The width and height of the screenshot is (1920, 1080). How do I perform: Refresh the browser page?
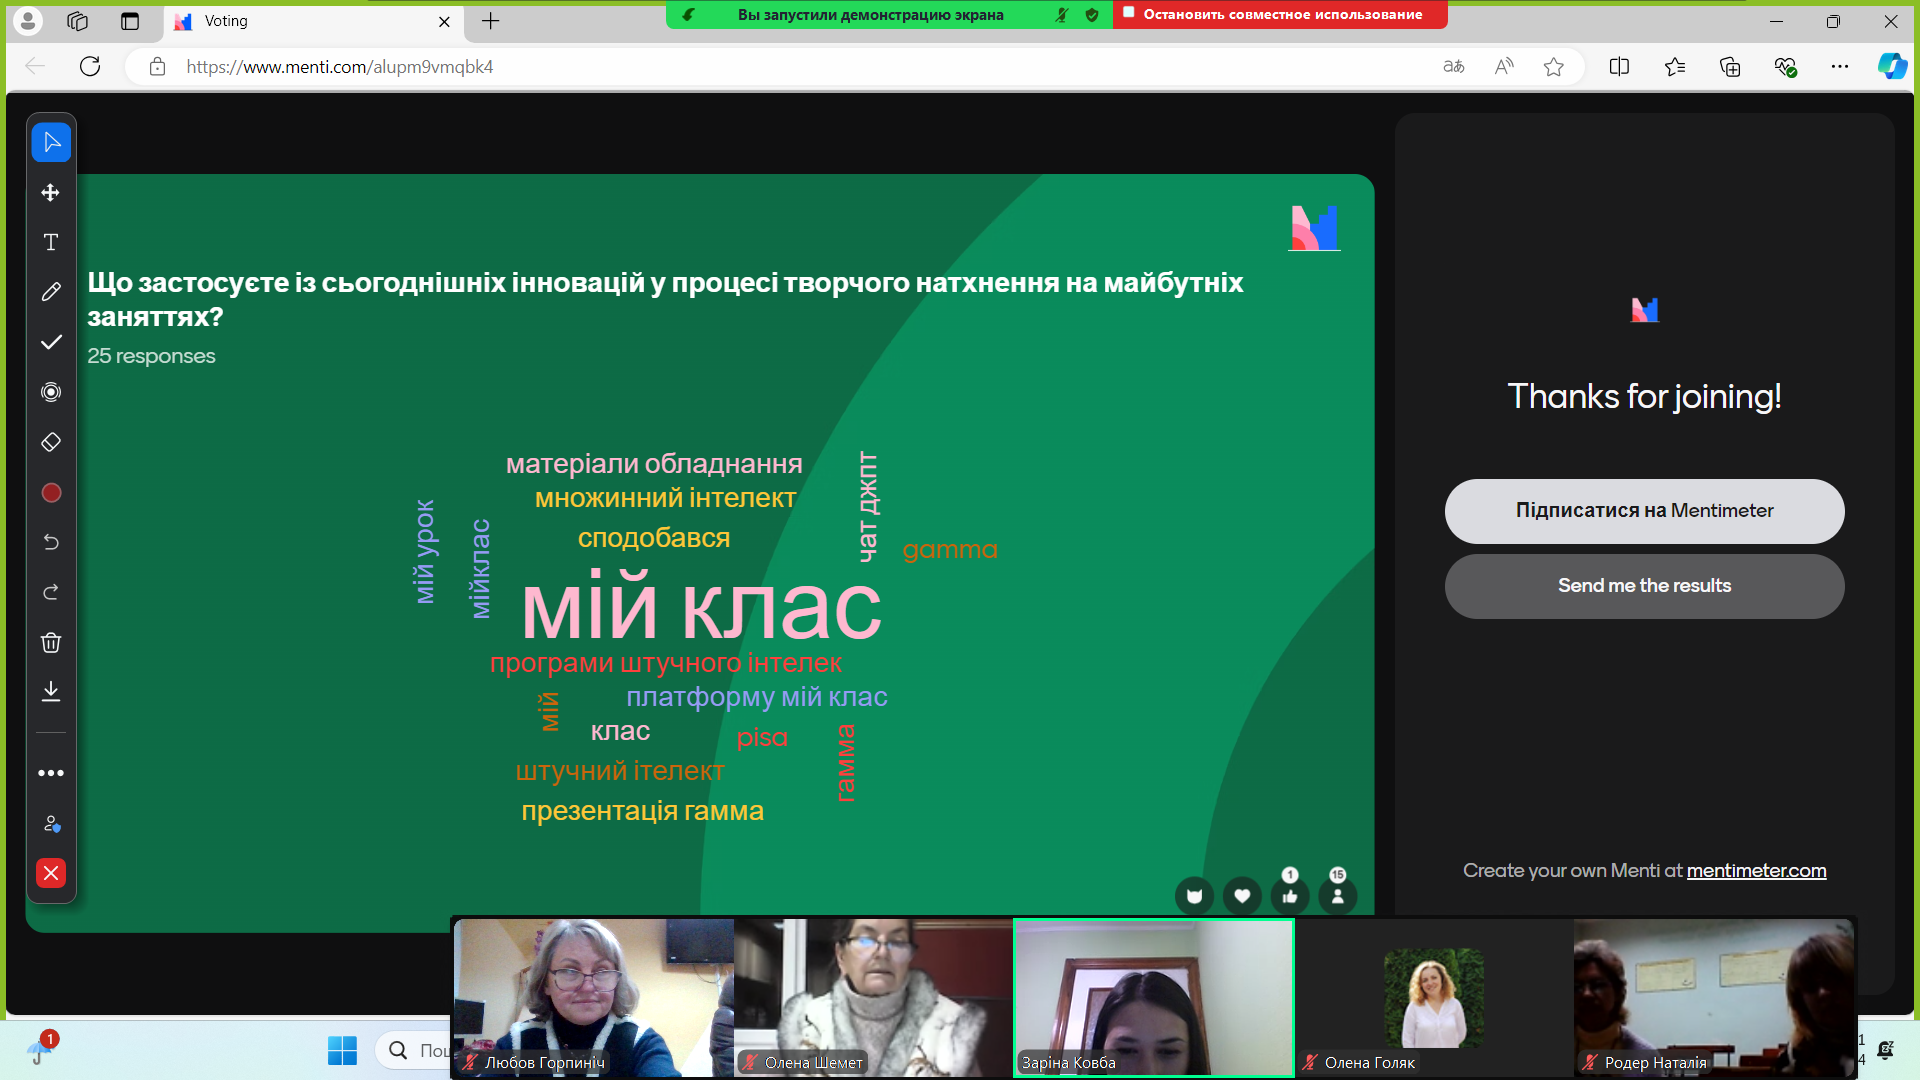coord(90,67)
